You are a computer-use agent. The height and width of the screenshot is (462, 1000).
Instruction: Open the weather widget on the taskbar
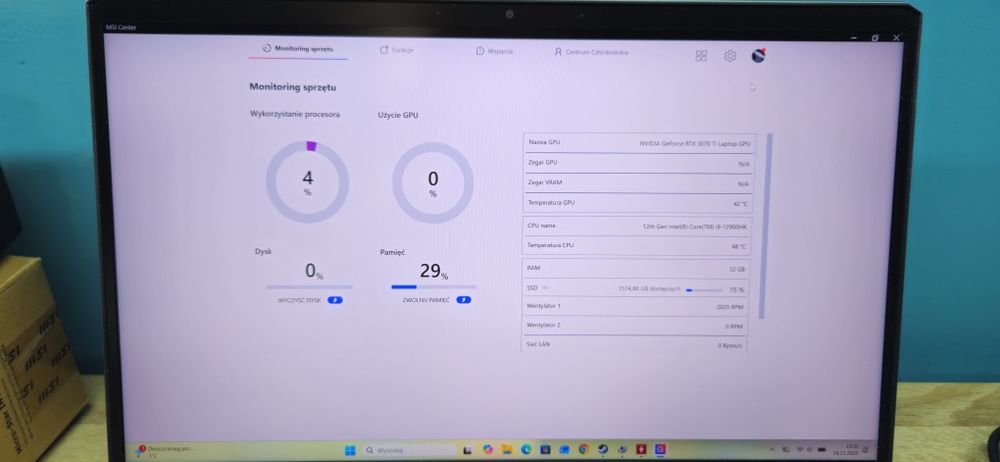tap(165, 452)
